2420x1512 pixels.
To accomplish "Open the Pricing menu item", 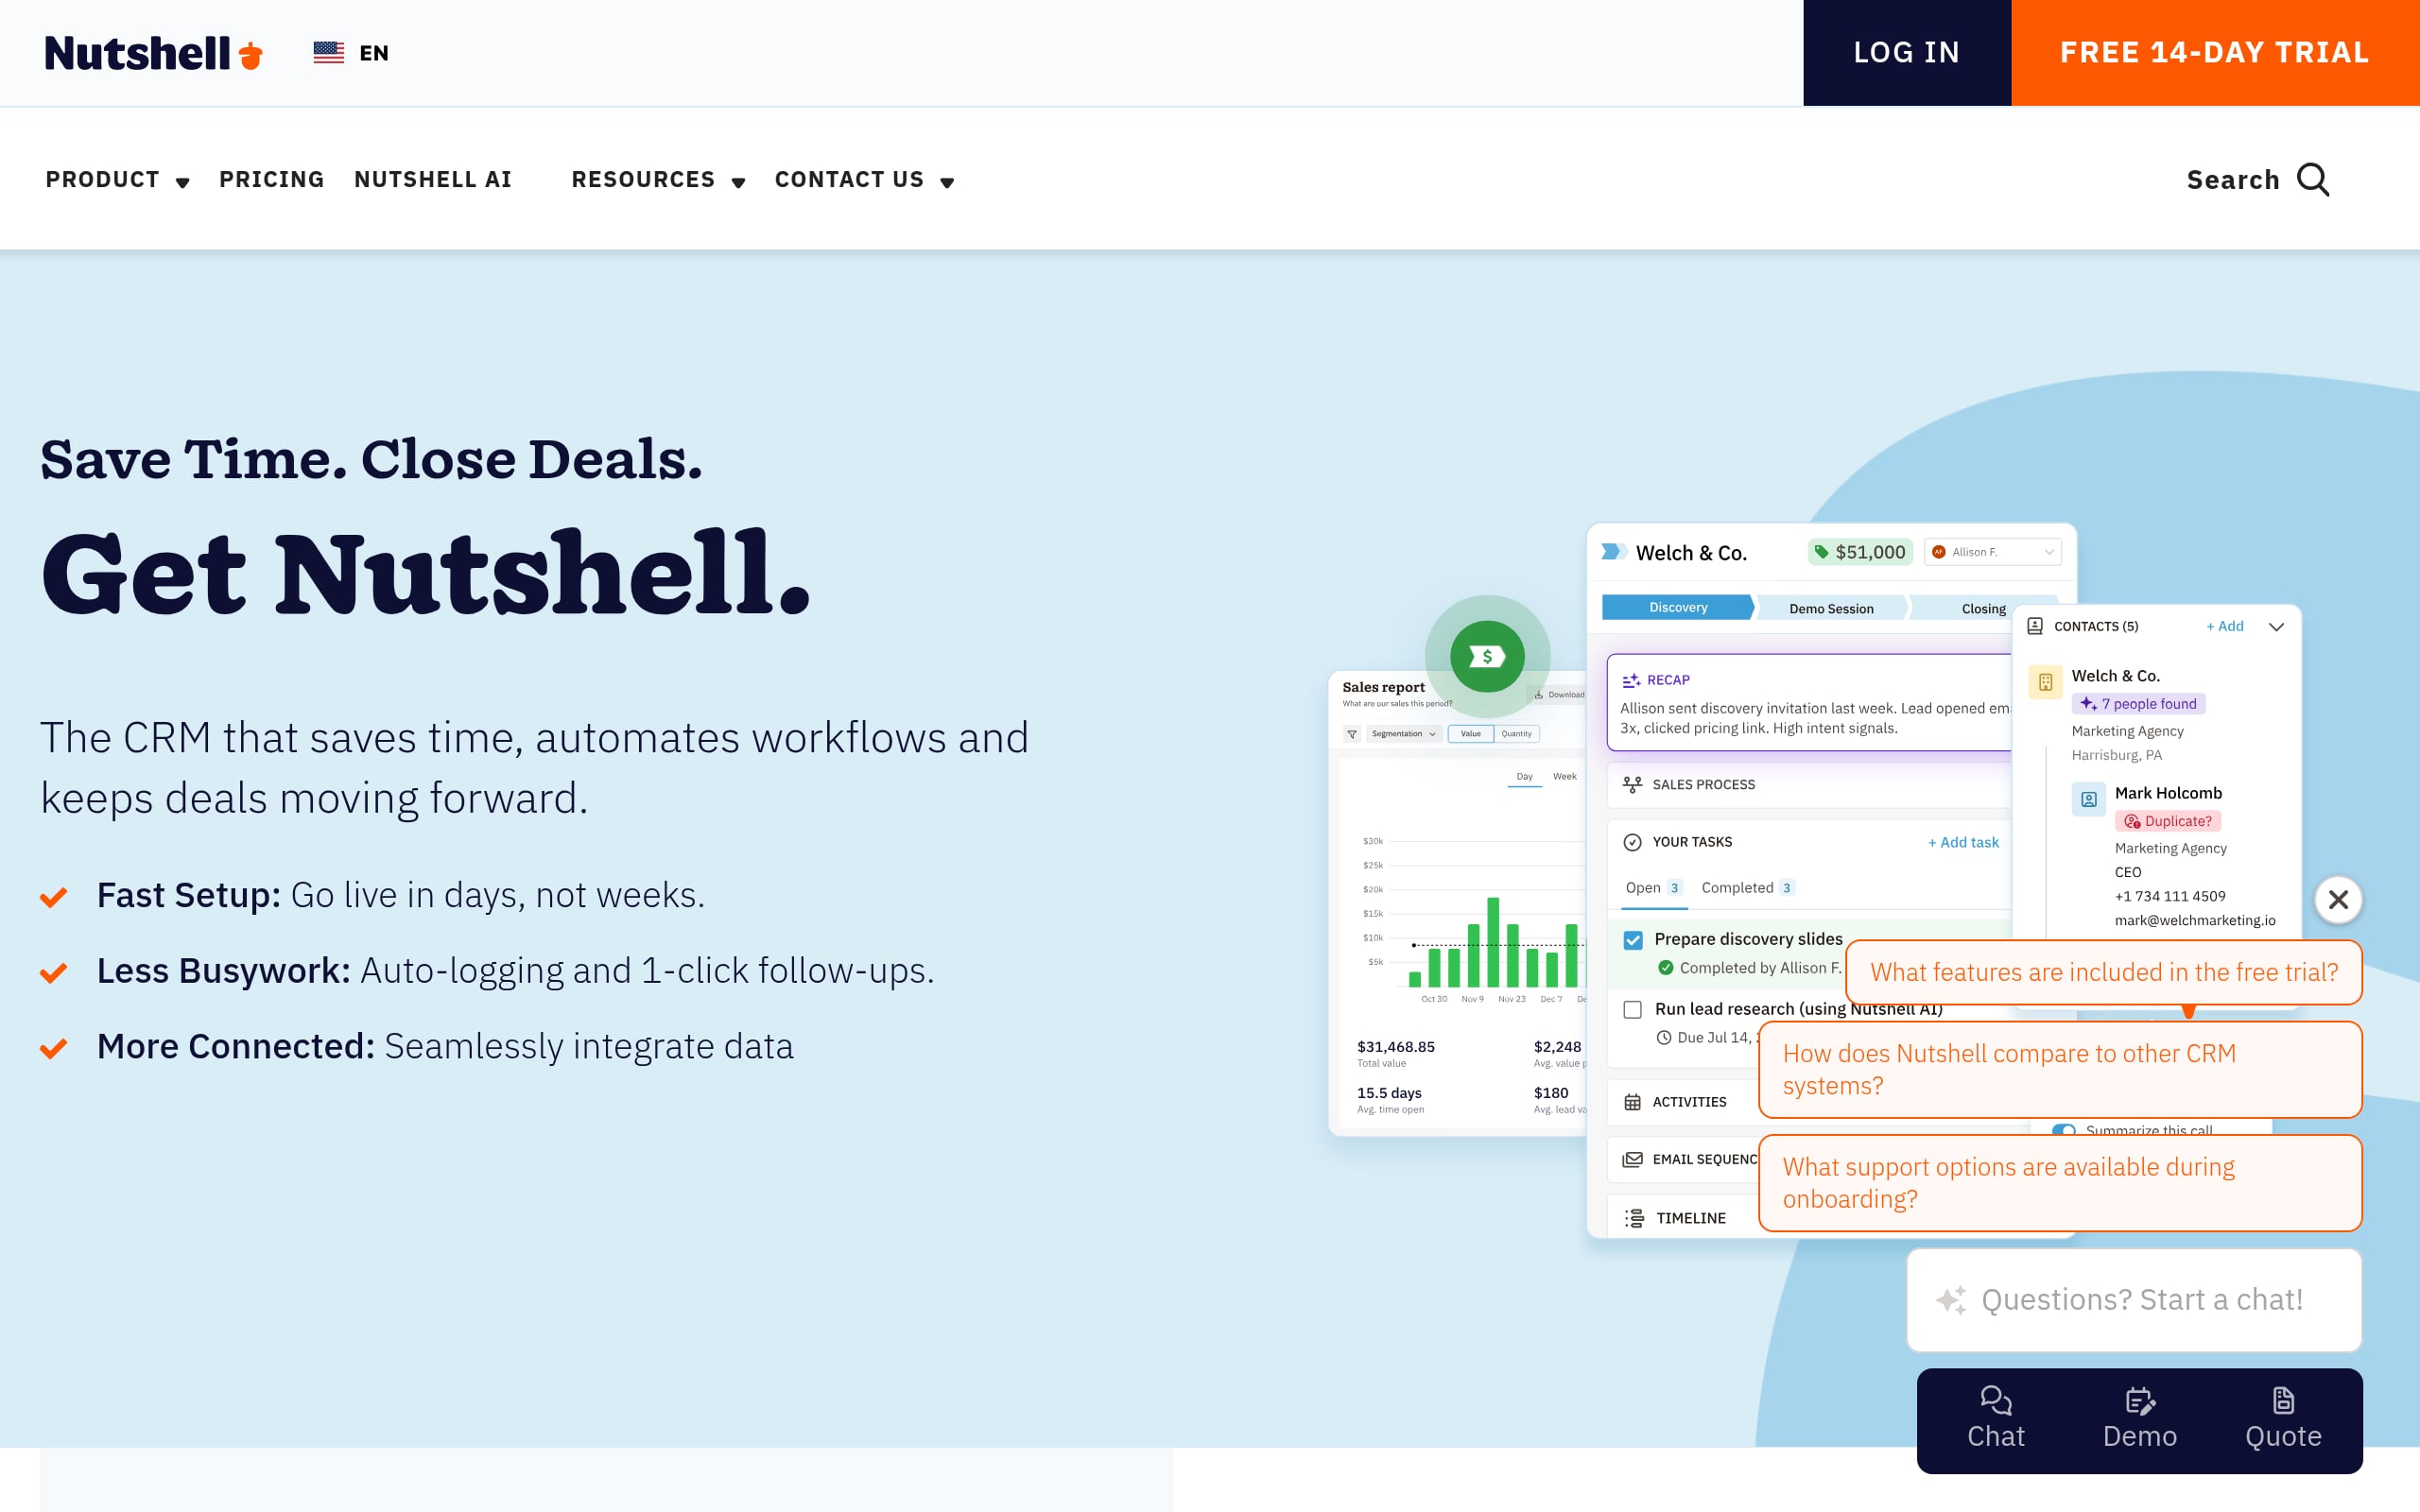I will 271,180.
